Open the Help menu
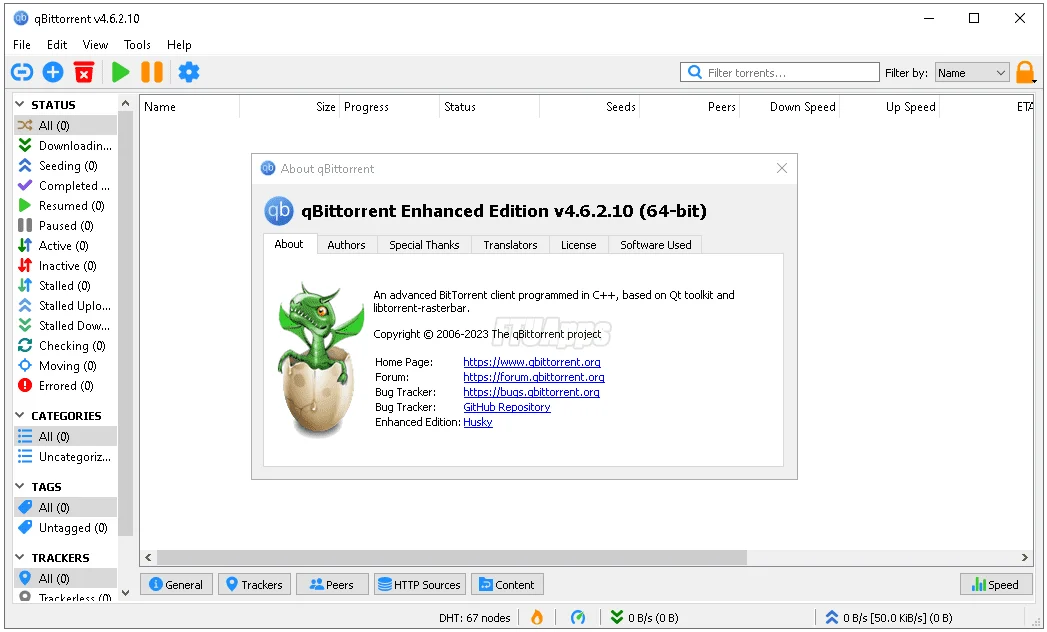 click(179, 45)
